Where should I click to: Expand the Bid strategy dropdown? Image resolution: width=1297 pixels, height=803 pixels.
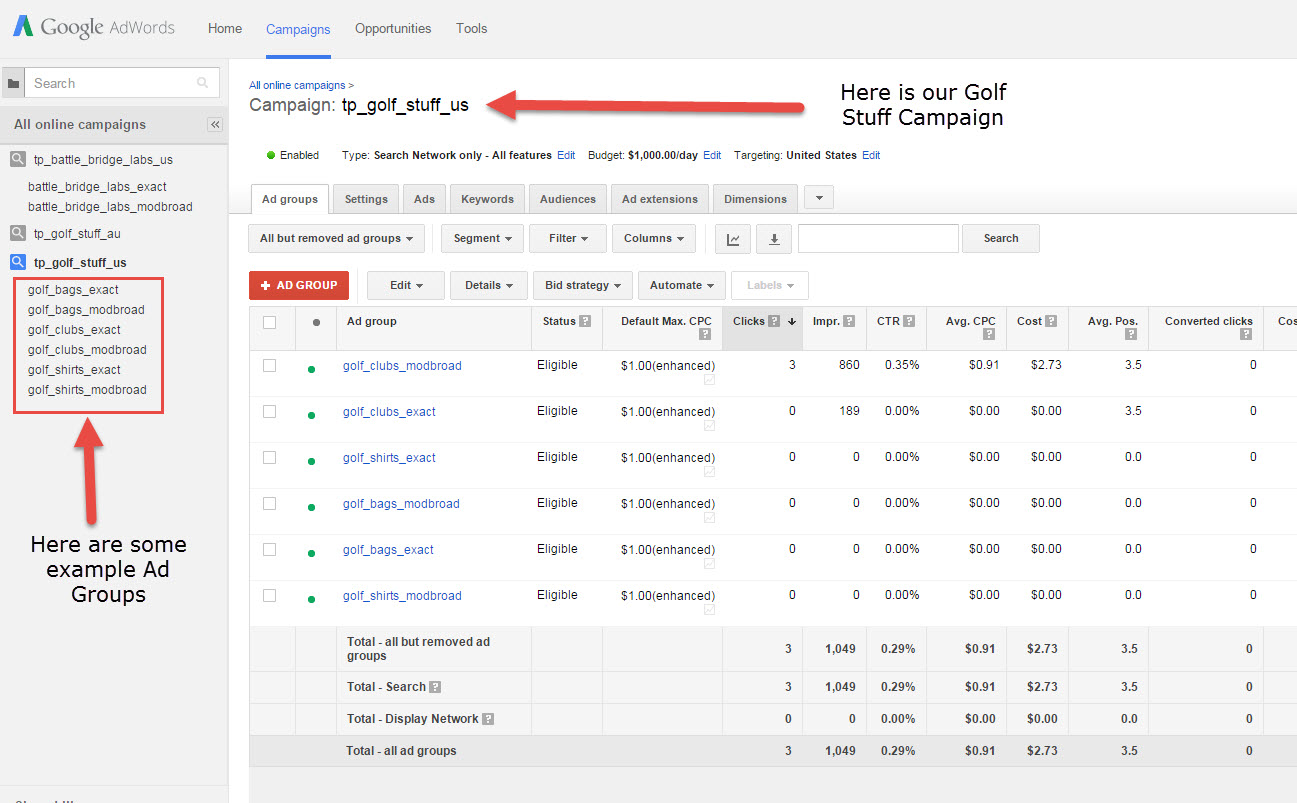coord(583,286)
